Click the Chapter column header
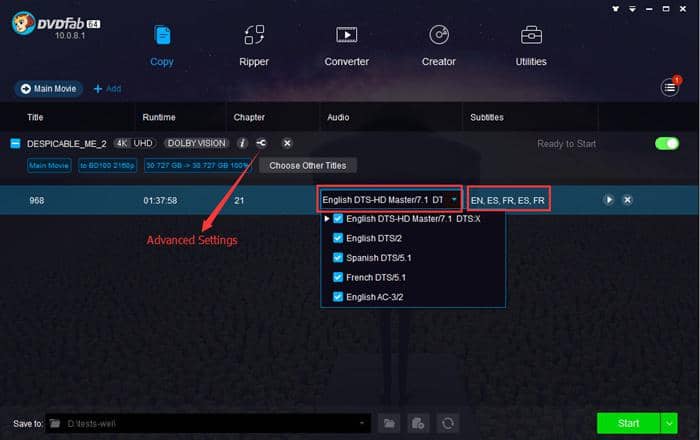Screen dimensions: 700x440 (249, 117)
